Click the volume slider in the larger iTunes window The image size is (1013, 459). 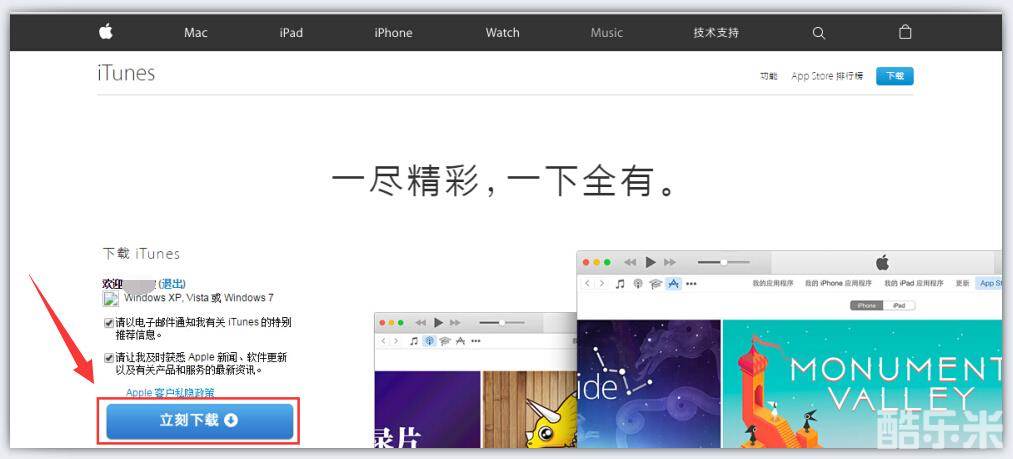point(723,262)
